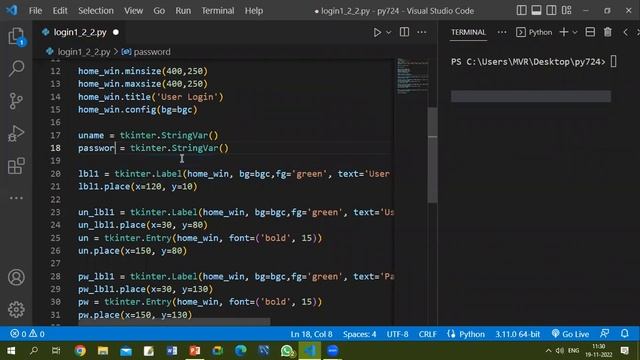Close unsaved tab via dot indicator
The width and height of the screenshot is (640, 360).
(116, 32)
